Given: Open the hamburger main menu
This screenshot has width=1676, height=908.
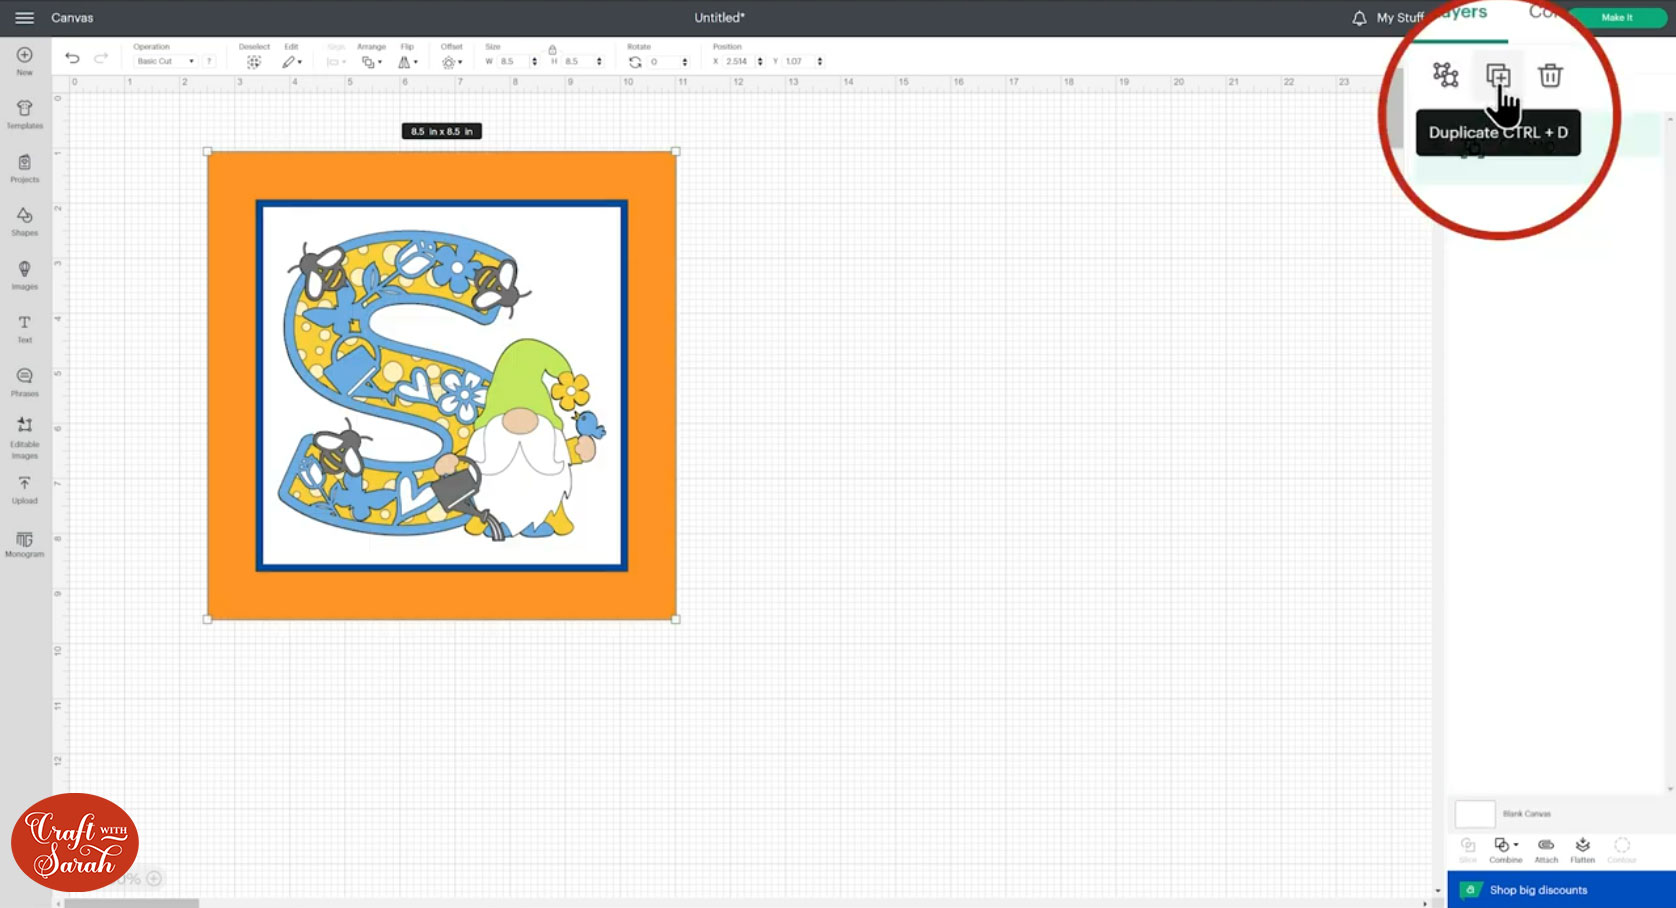Looking at the screenshot, I should coord(24,18).
